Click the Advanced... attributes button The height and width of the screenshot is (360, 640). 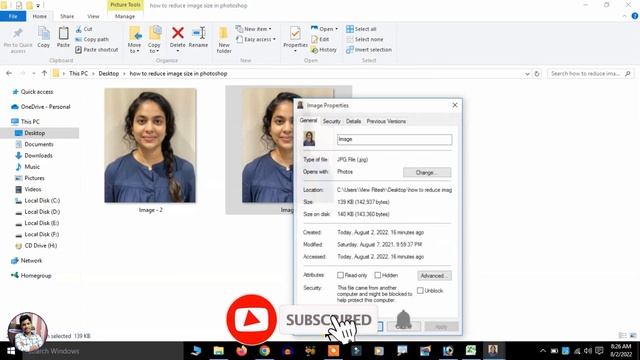(x=434, y=276)
